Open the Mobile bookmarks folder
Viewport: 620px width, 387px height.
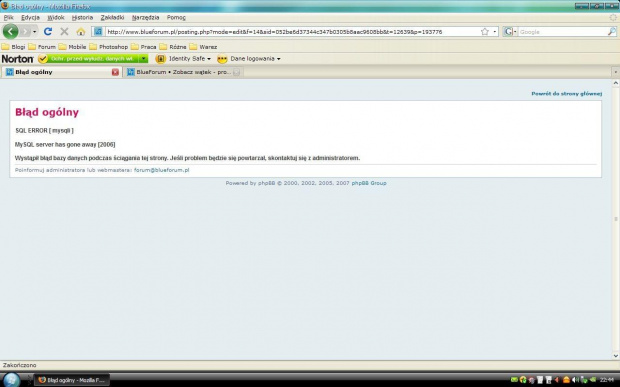pos(72,47)
